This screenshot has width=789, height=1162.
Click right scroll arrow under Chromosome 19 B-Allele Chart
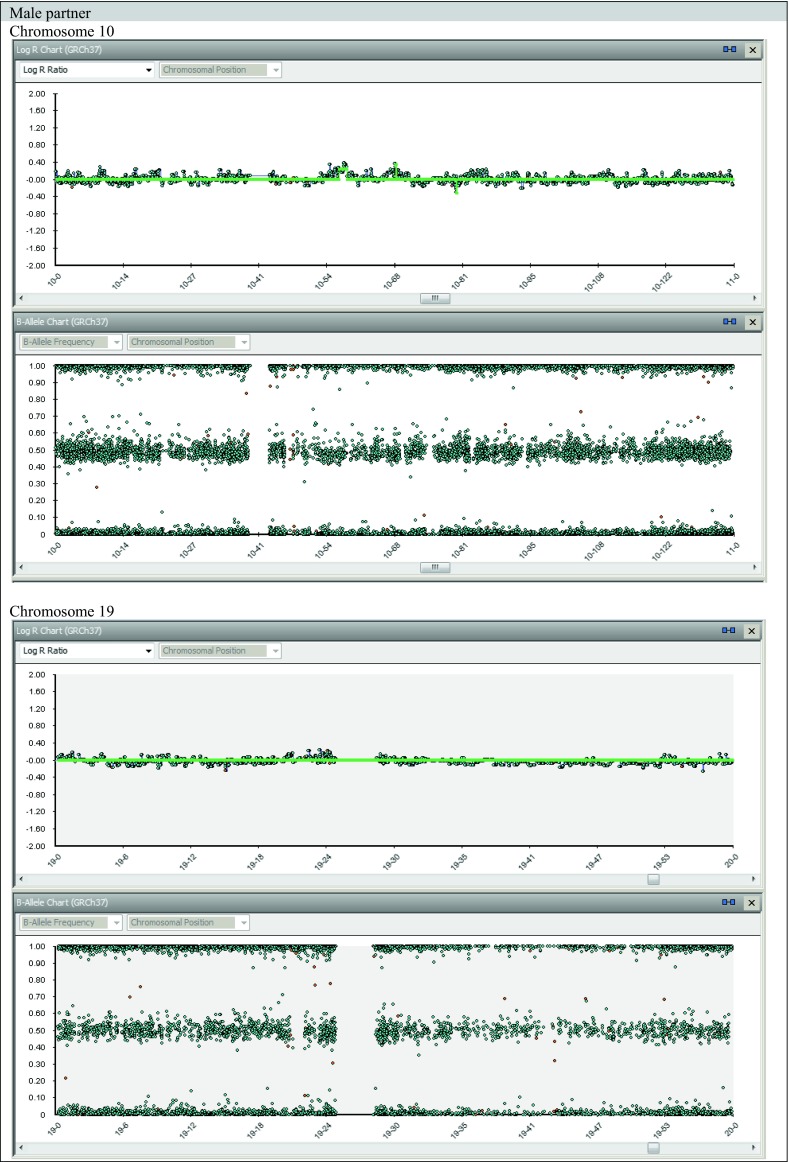coord(753,1148)
